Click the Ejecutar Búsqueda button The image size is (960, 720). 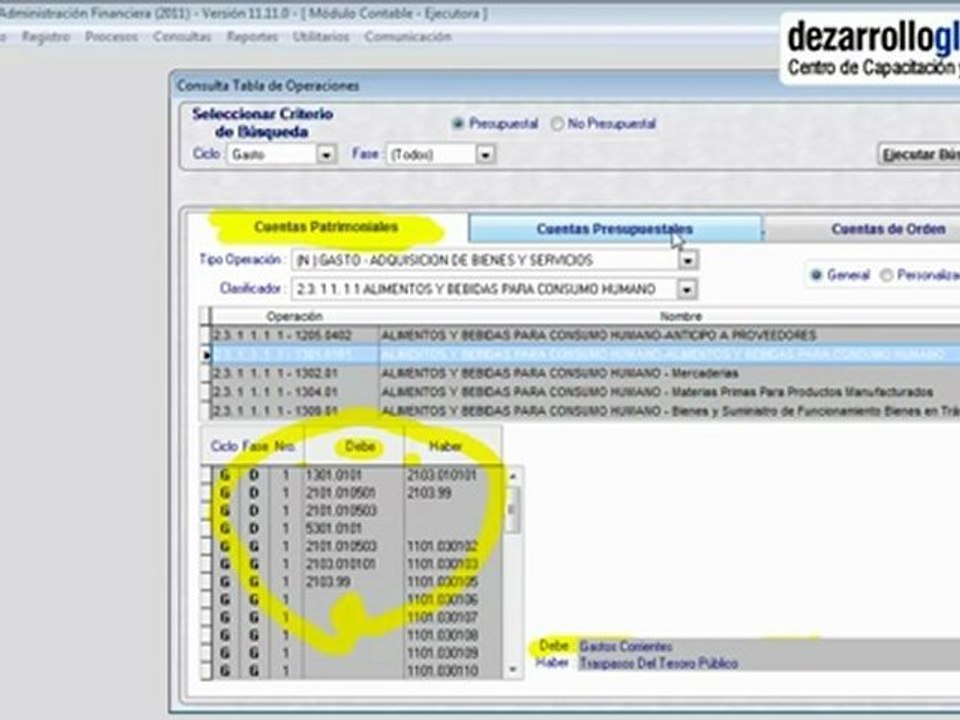pos(919,155)
